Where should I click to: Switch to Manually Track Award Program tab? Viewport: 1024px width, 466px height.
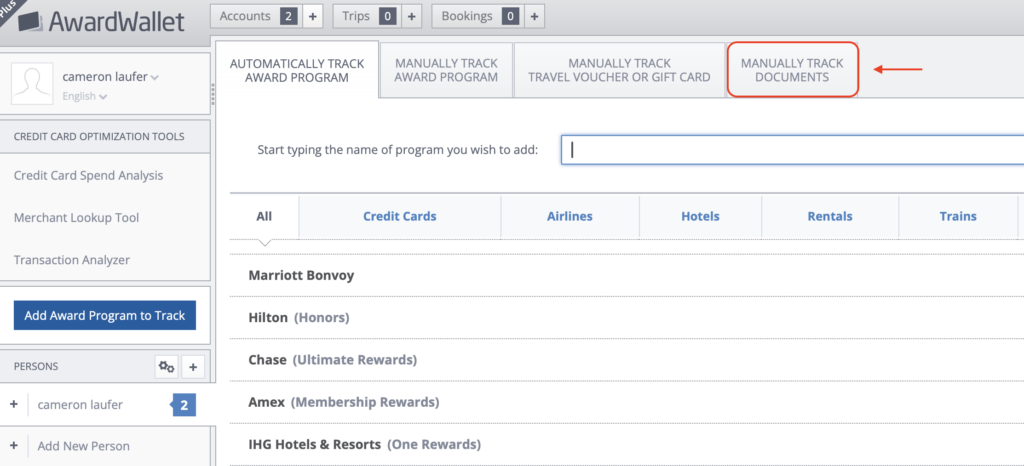coord(446,70)
